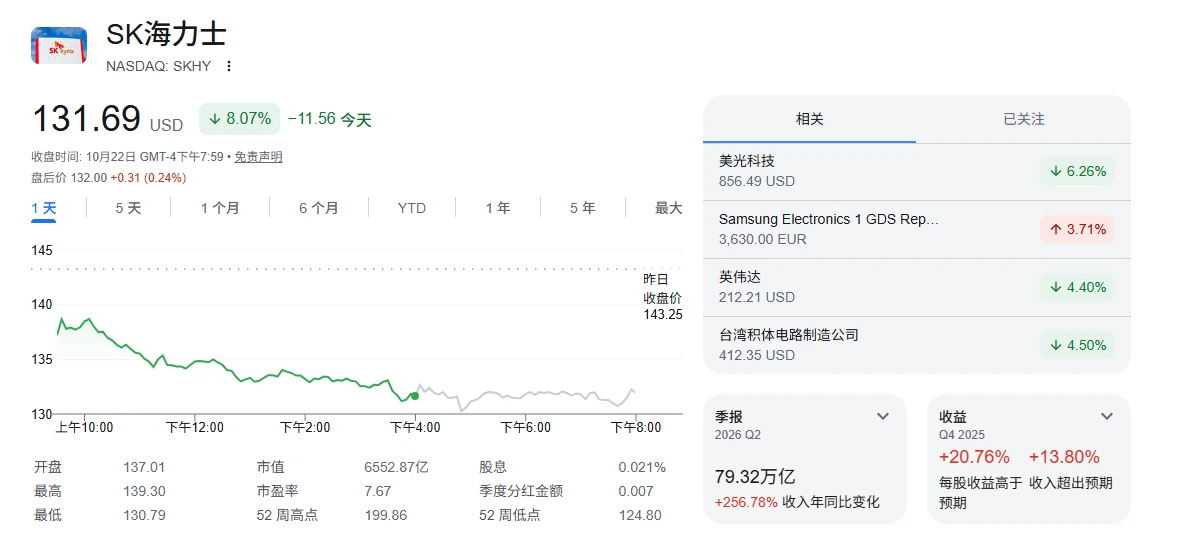Screen dimensions: 1184x541
Task: Click the 最高 value 139.30
Action: pos(143,492)
